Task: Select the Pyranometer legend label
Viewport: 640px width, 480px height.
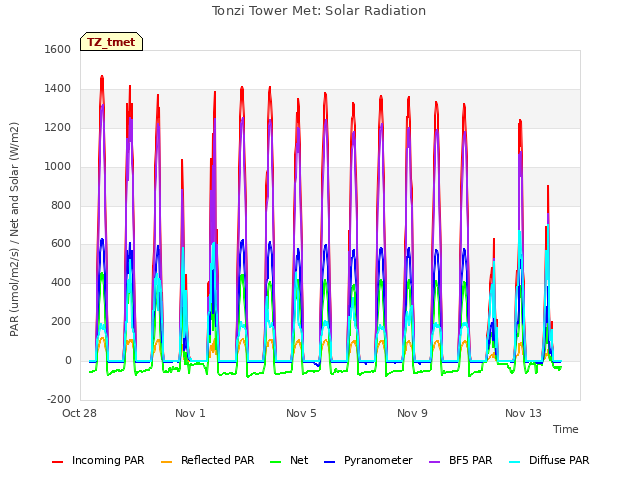Action: (378, 460)
